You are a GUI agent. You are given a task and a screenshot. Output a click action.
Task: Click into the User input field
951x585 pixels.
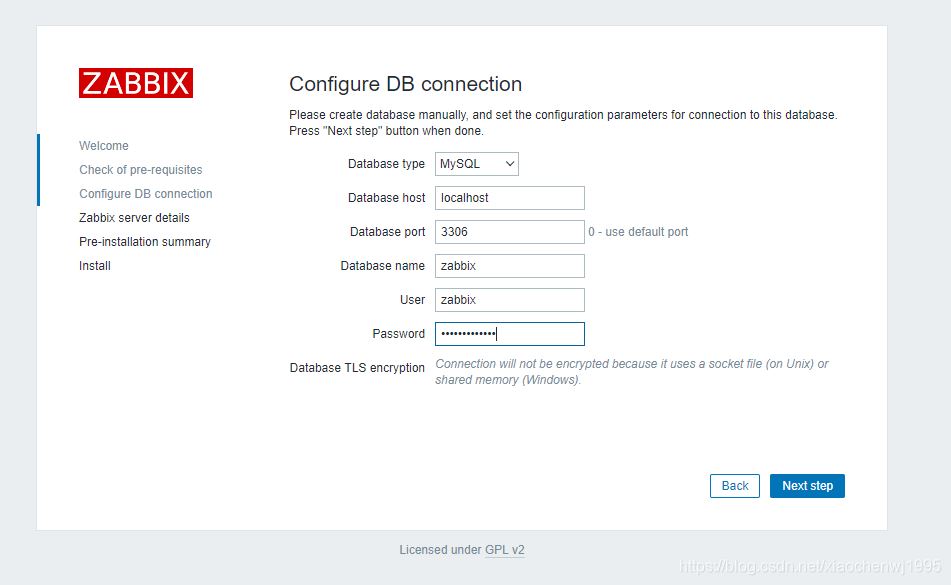[509, 300]
